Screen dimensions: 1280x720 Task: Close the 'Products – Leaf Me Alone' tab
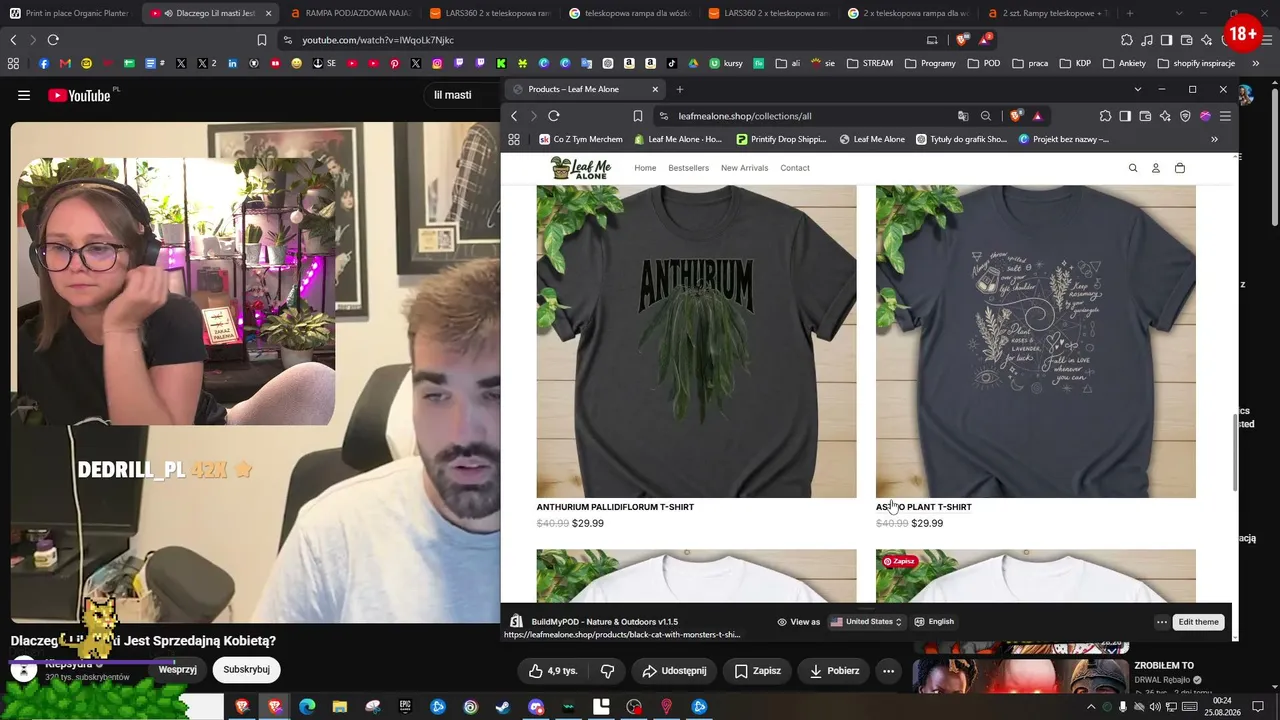pyautogui.click(x=655, y=89)
